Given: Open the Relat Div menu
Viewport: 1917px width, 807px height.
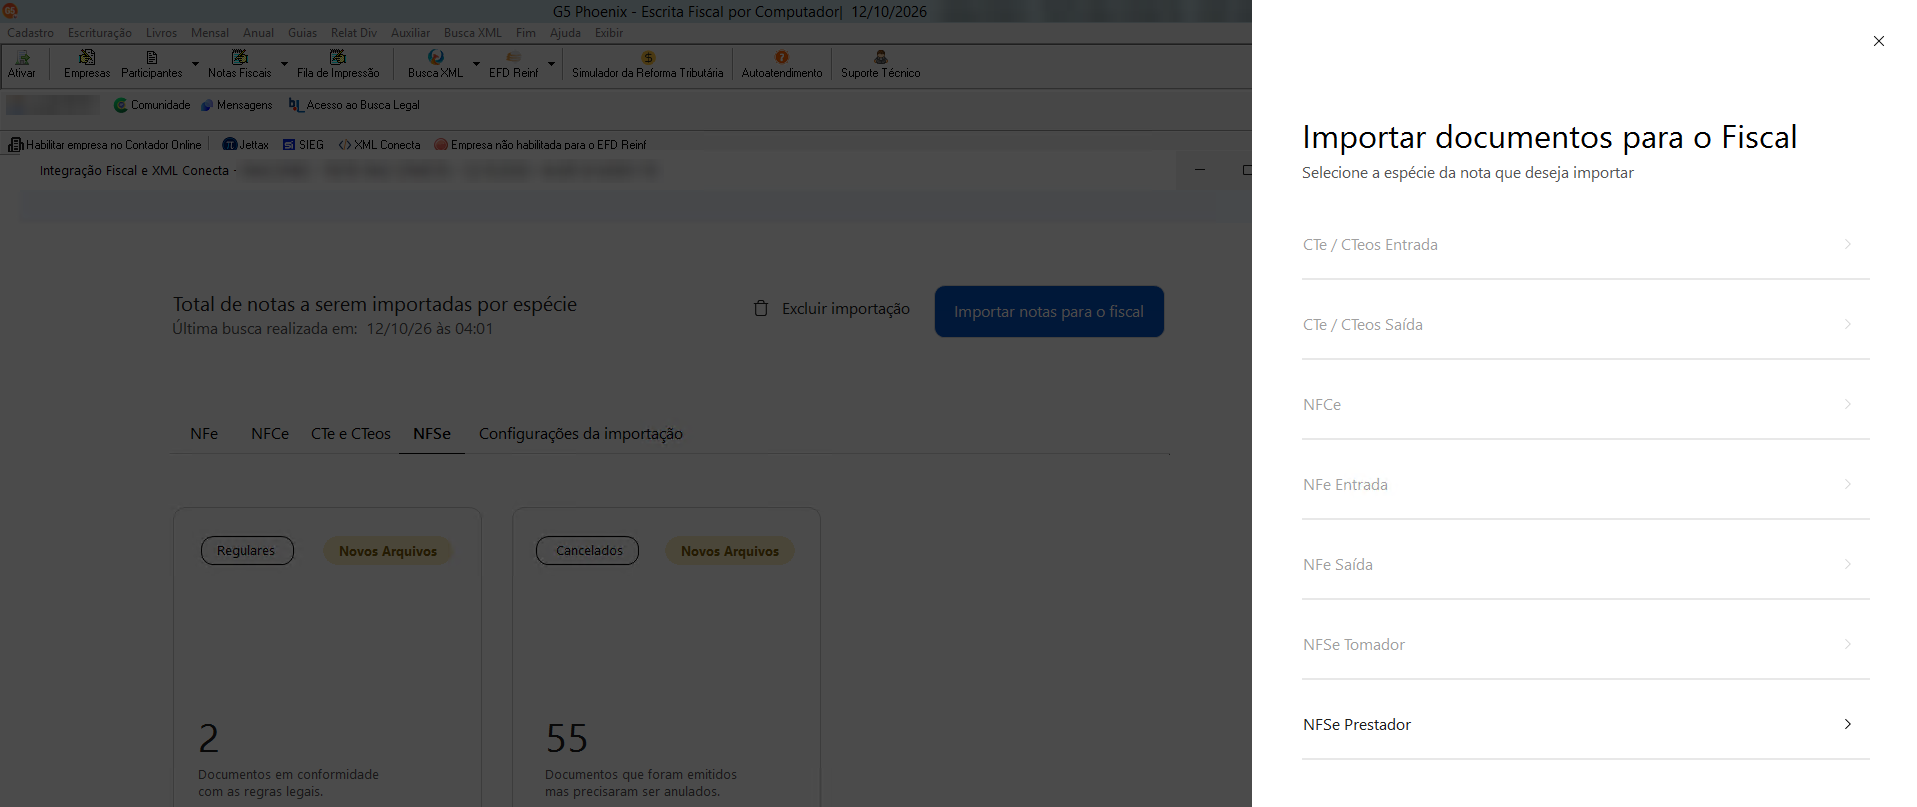Looking at the screenshot, I should pyautogui.click(x=354, y=33).
